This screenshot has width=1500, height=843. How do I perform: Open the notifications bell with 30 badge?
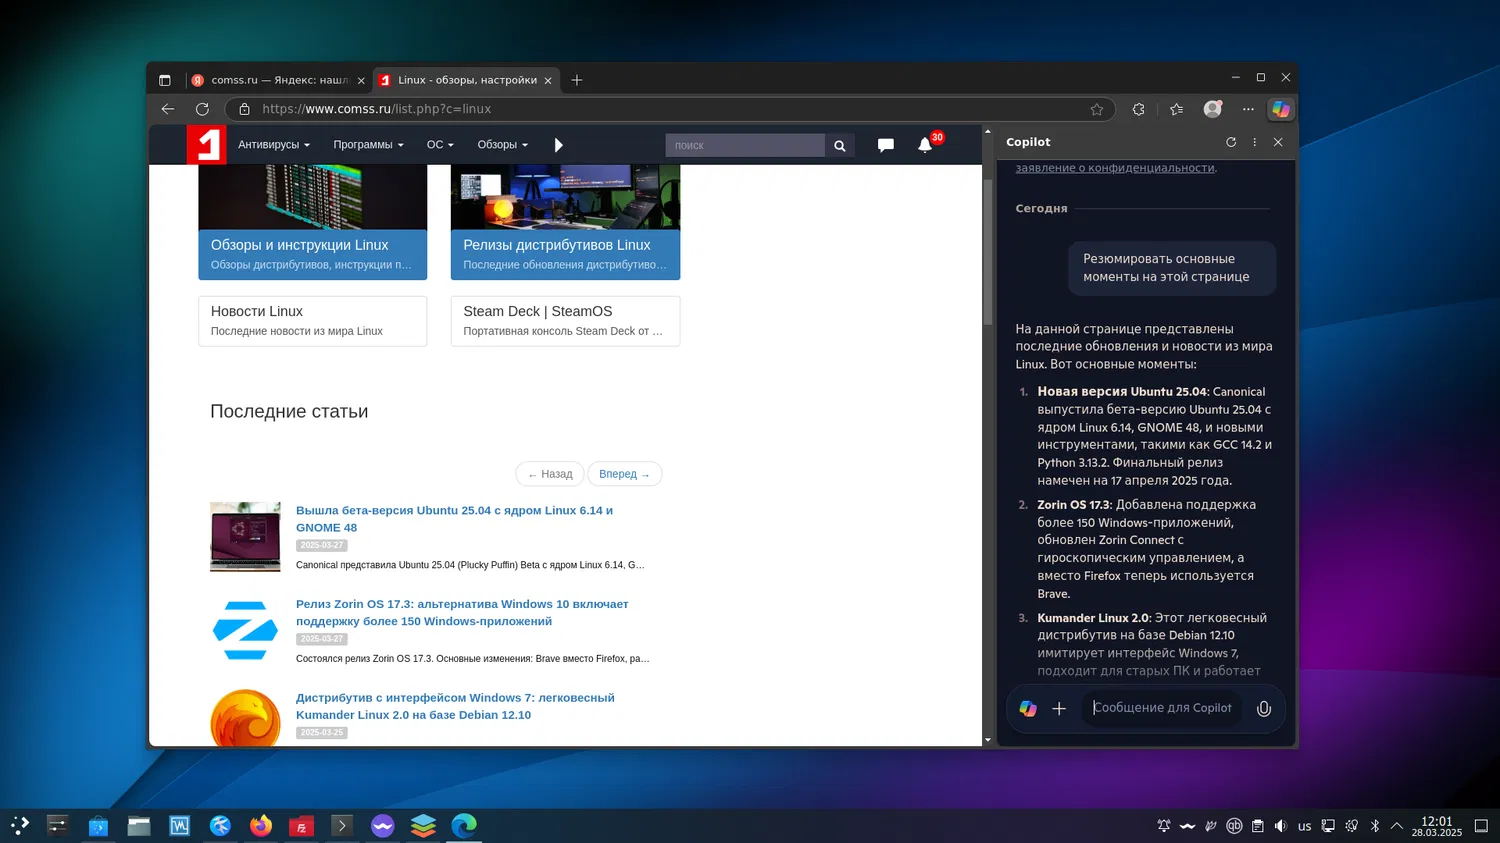coord(926,144)
